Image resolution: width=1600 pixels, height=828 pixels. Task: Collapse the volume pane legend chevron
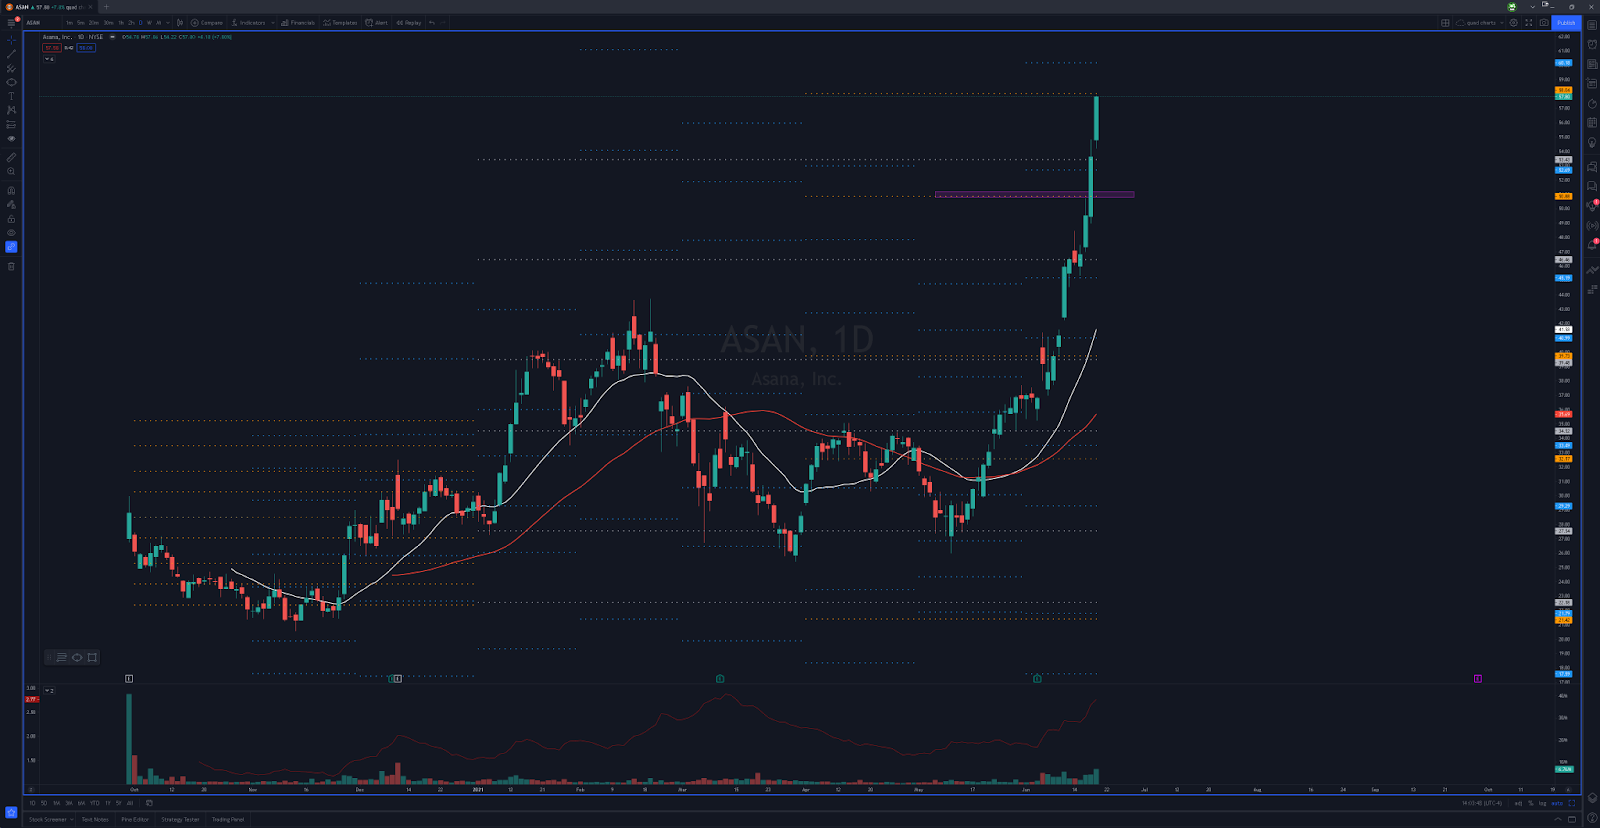pyautogui.click(x=48, y=691)
